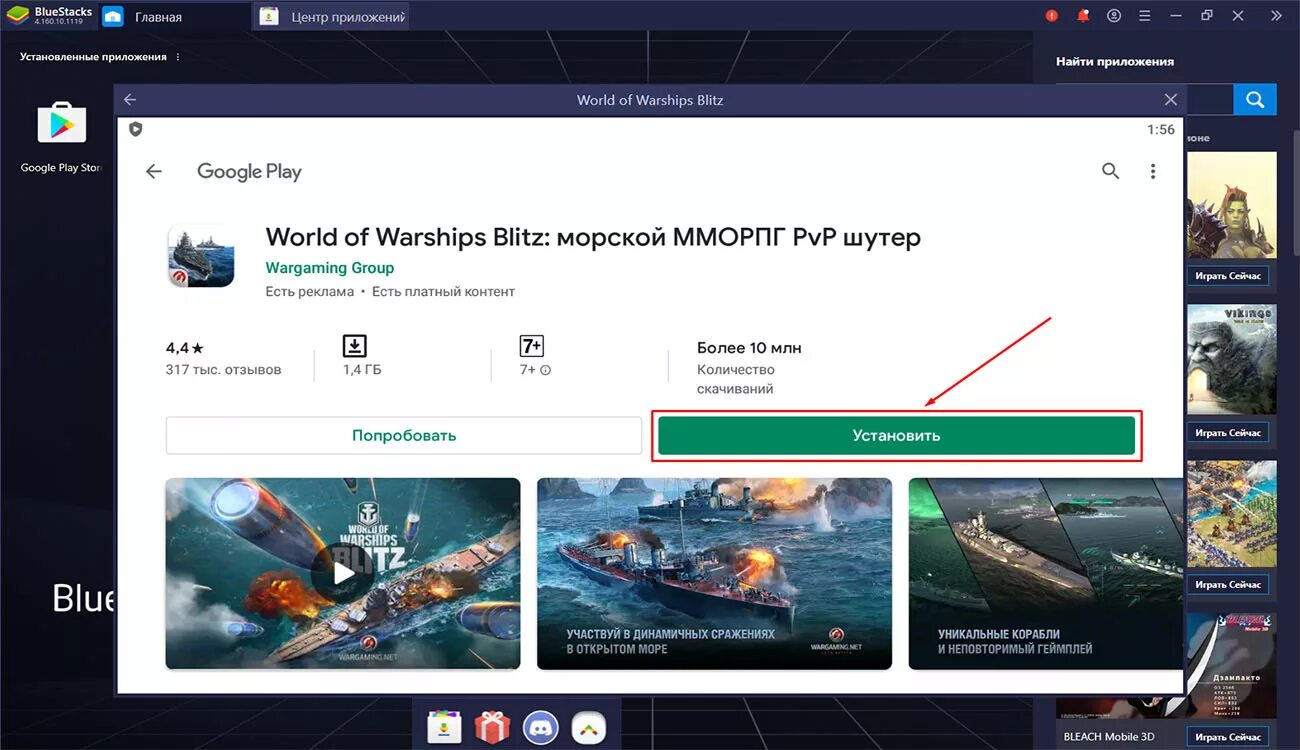Screen dimensions: 1300x750
Task: Open the red alert warning icon
Action: pyautogui.click(x=1052, y=16)
